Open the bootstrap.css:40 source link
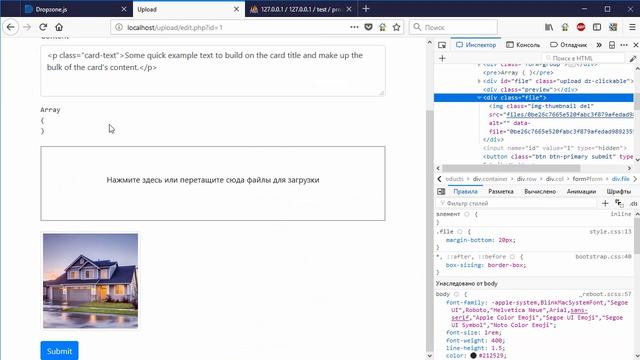The width and height of the screenshot is (640, 360). point(603,257)
